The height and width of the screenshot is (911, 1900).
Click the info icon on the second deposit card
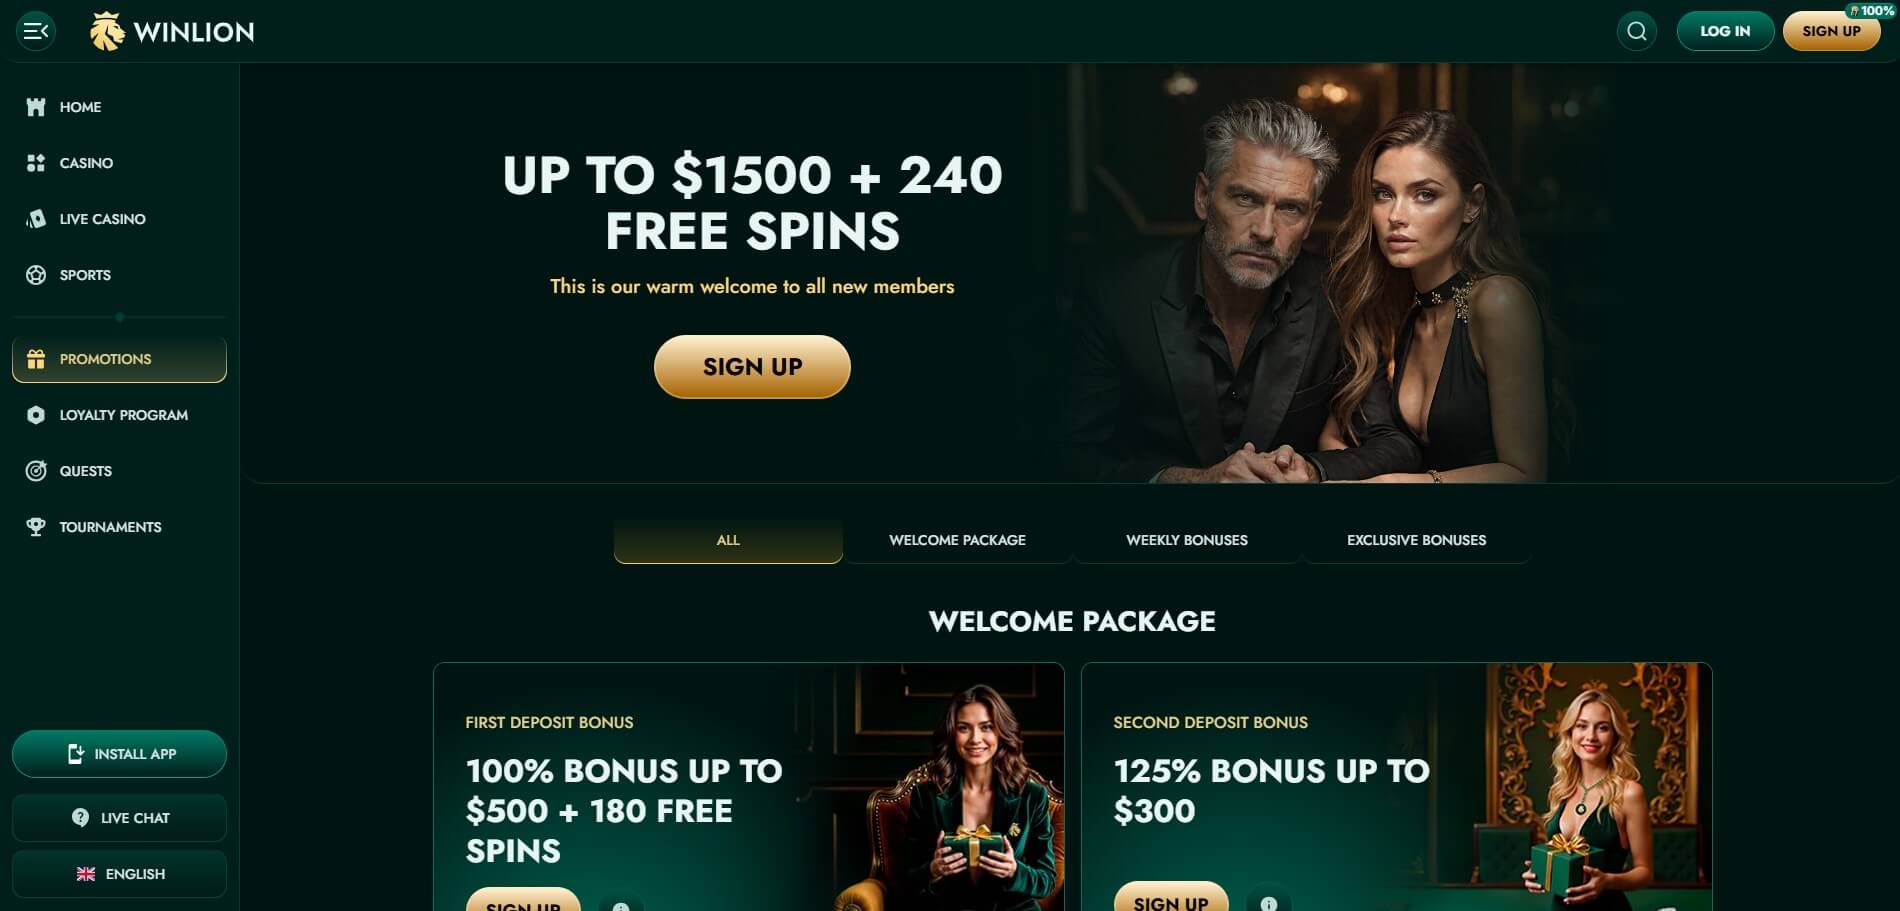(x=1269, y=903)
